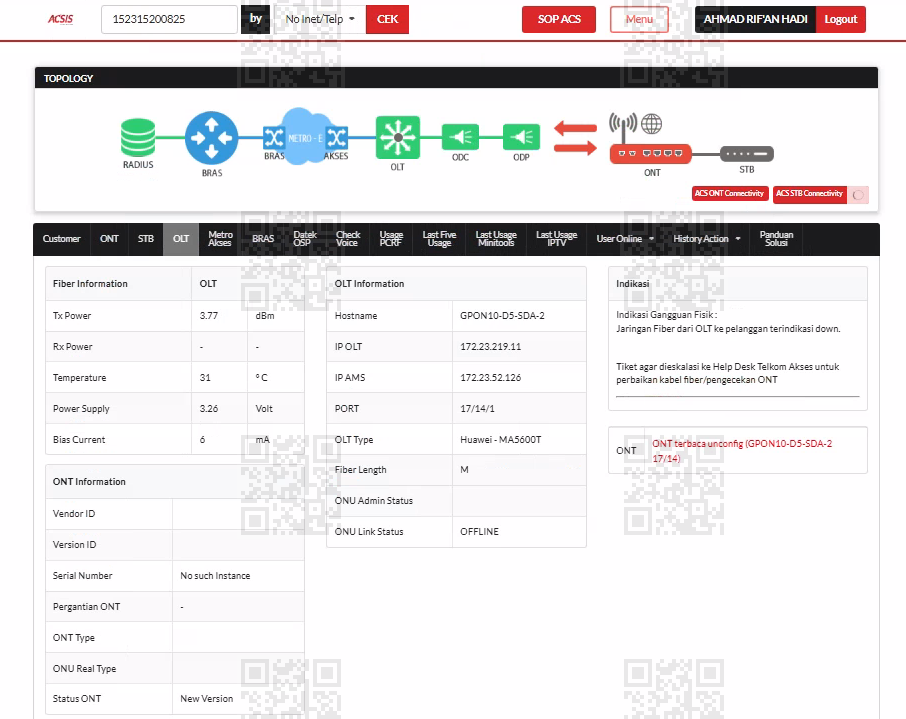This screenshot has height=719, width=906.
Task: Click the RADIUS database icon in topology
Action: [x=138, y=138]
